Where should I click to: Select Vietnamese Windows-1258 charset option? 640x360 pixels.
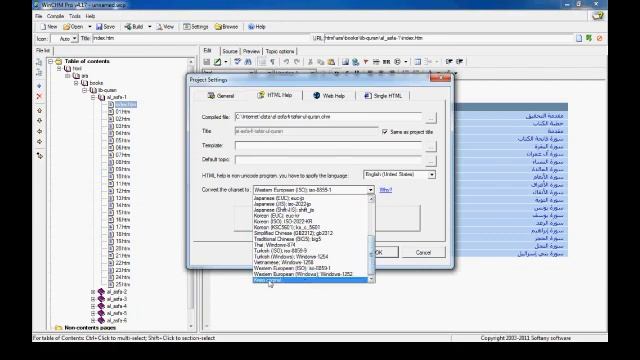pyautogui.click(x=310, y=262)
